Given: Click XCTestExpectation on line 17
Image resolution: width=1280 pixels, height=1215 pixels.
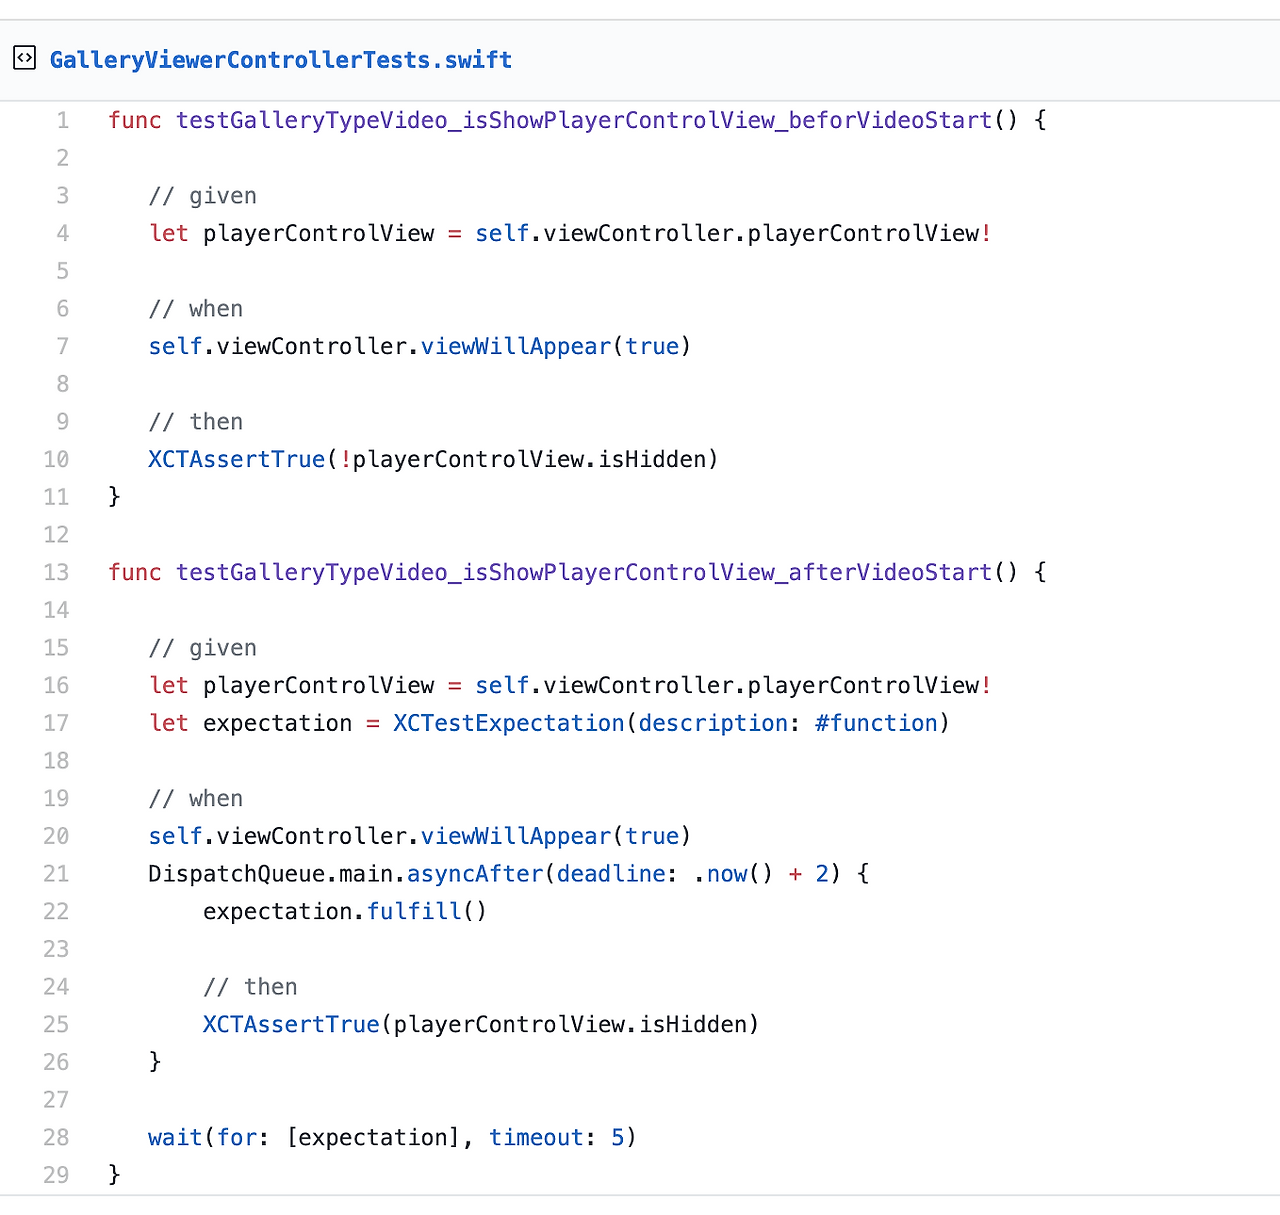Looking at the screenshot, I should (x=508, y=723).
